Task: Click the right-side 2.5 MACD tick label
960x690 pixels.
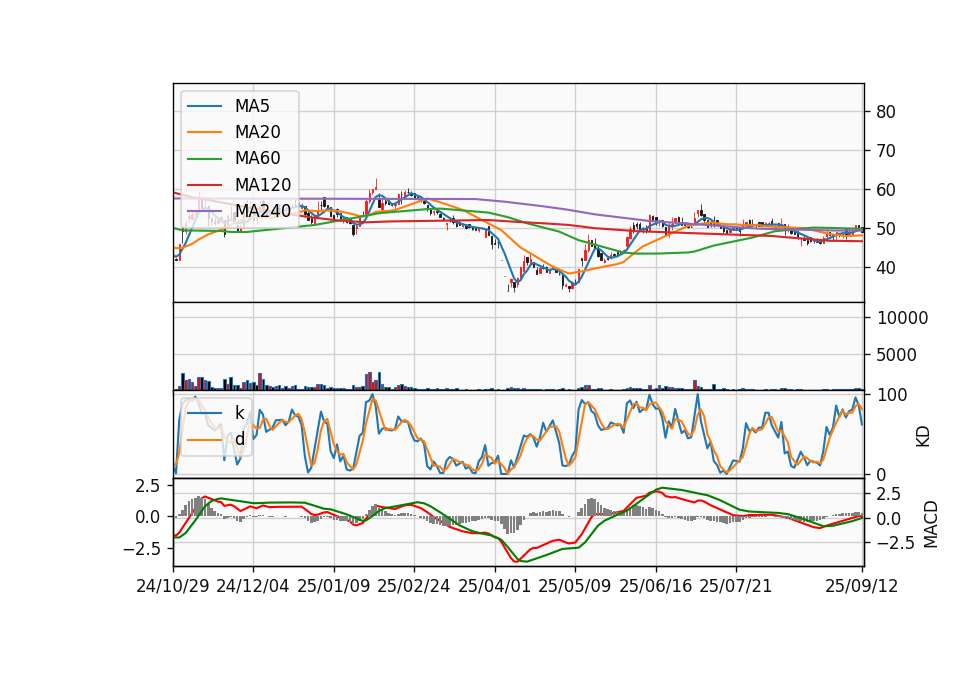Action: coord(888,494)
